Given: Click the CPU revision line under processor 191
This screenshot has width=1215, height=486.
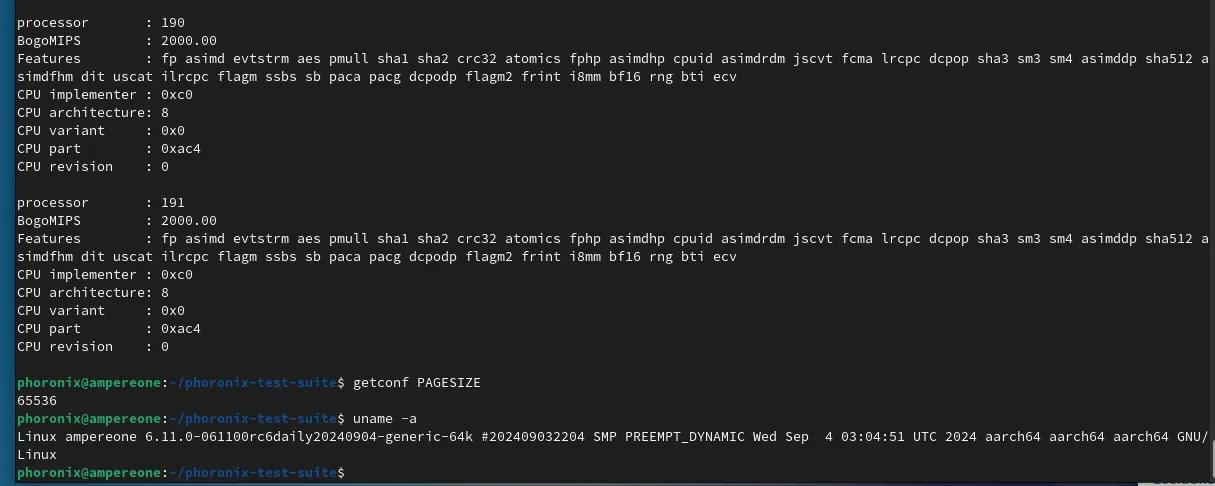Looking at the screenshot, I should pyautogui.click(x=93, y=346).
